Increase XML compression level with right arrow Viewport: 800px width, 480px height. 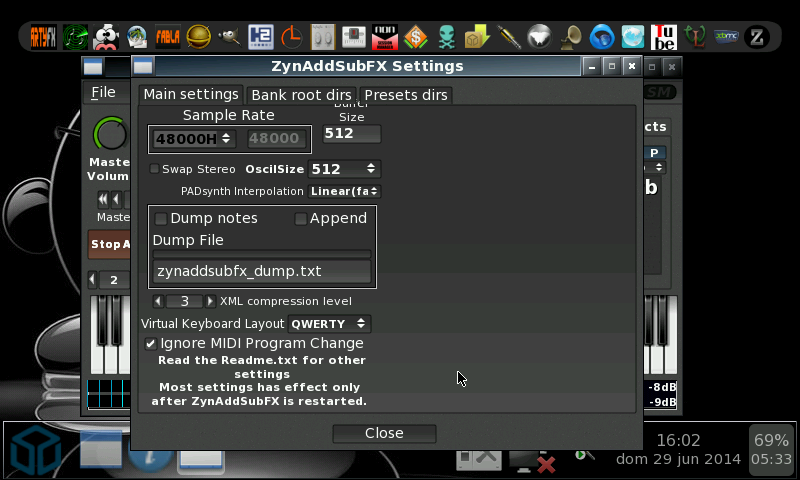(x=210, y=301)
